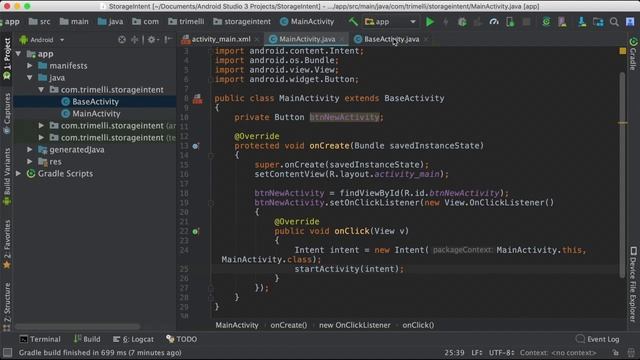Open the Event Log
Screen dimensions: 640x360
pos(598,339)
